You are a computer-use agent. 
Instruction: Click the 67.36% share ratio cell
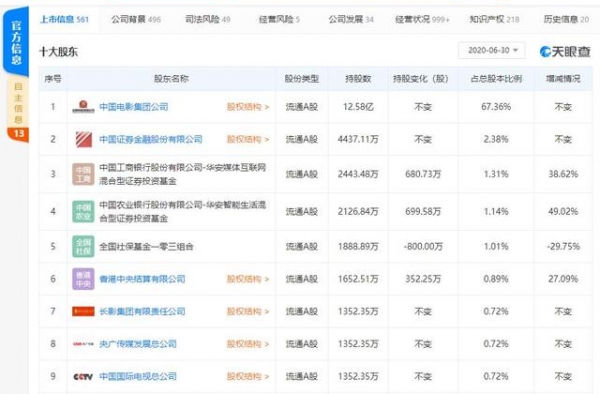tap(496, 107)
